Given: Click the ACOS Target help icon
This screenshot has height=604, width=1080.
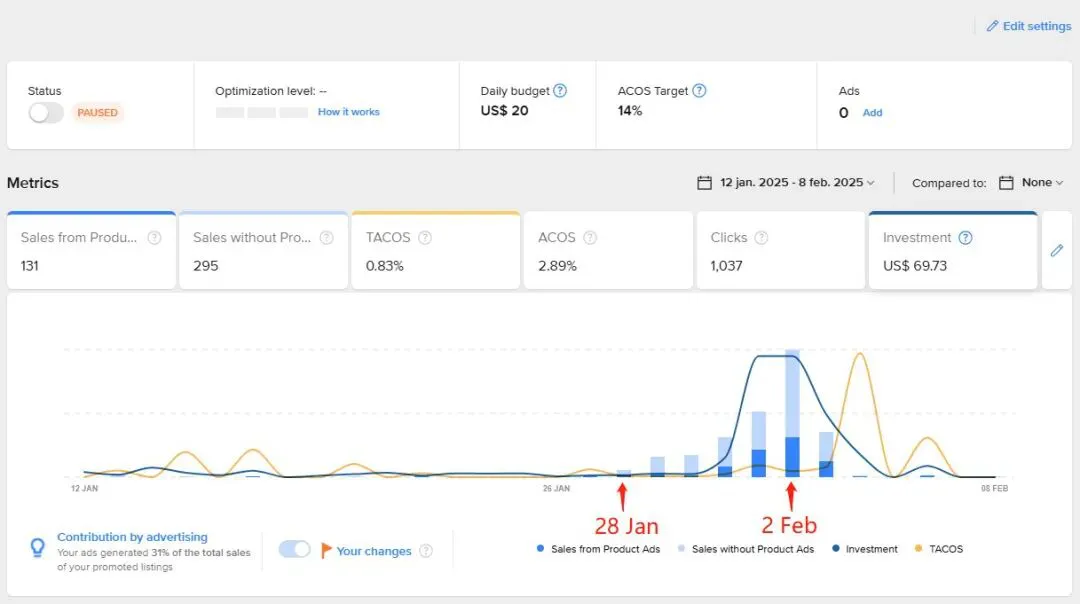Looking at the screenshot, I should [699, 90].
